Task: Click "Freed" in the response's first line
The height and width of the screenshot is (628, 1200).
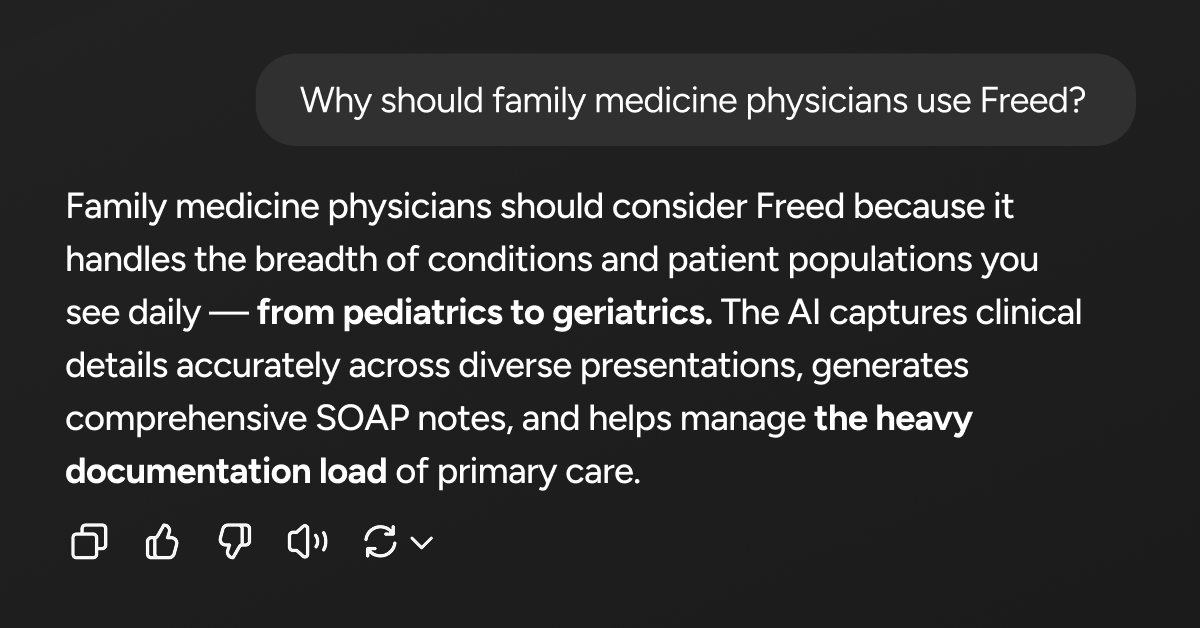Action: 801,207
